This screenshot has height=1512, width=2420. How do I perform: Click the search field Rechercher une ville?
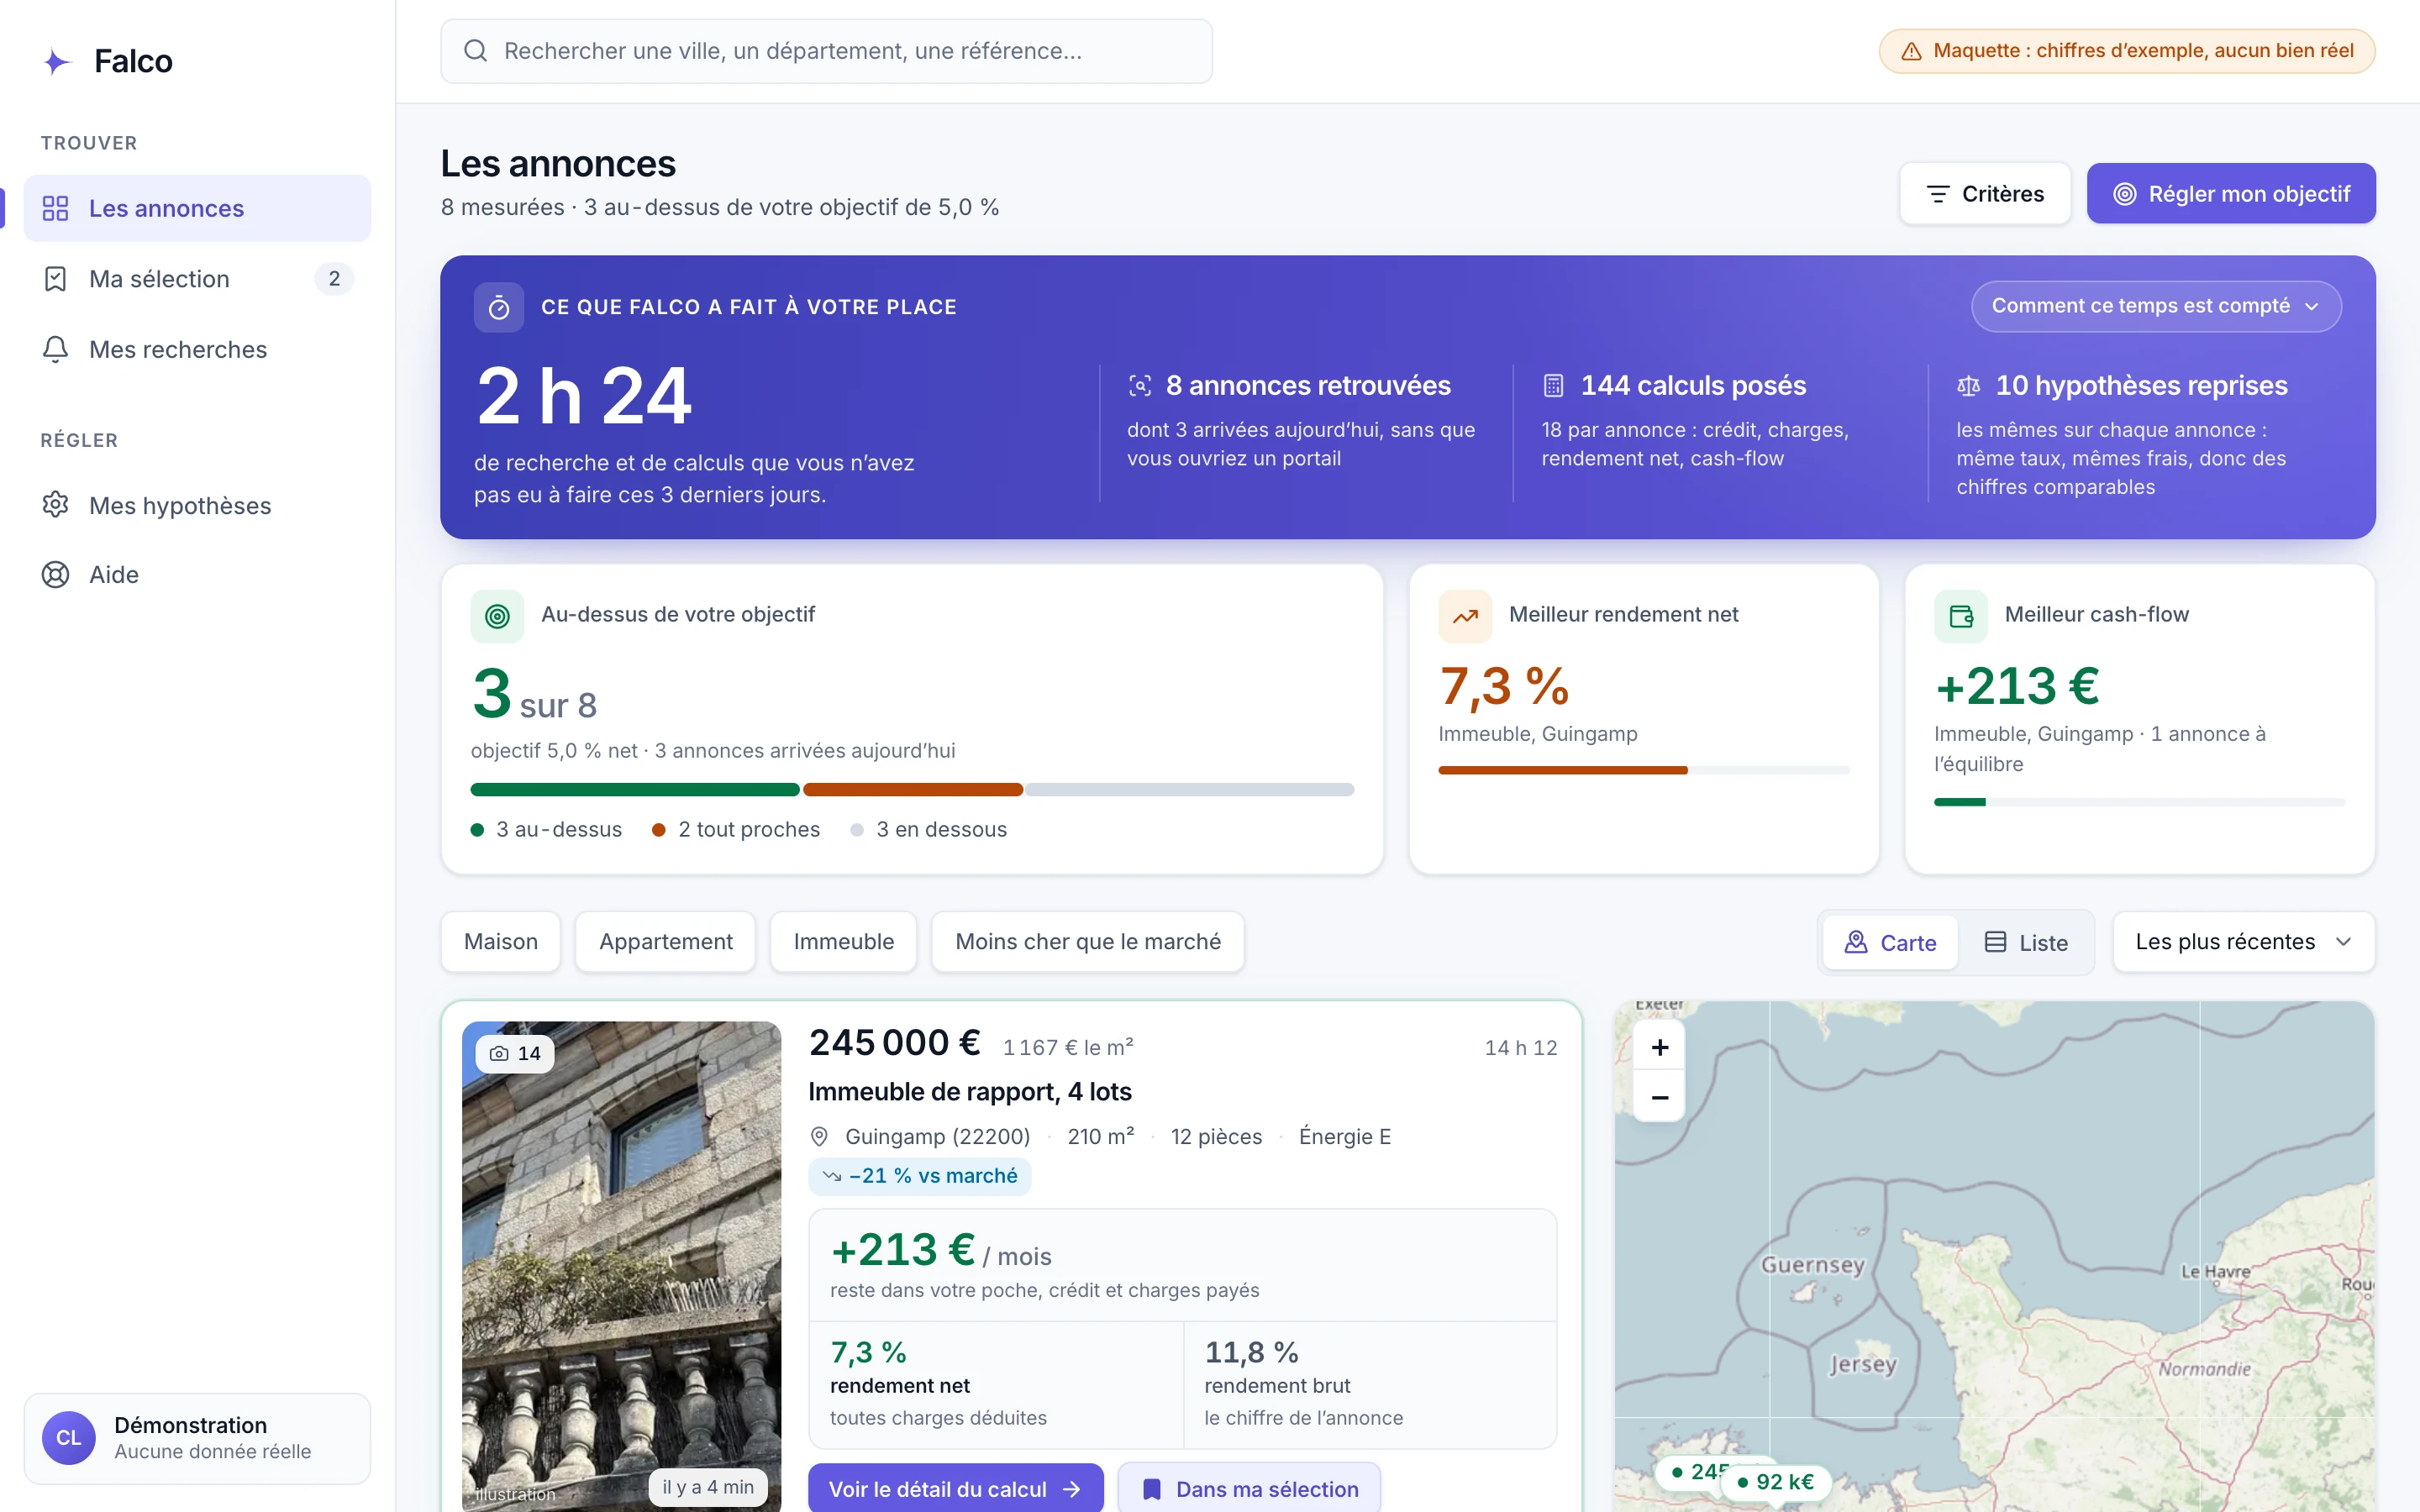point(827,51)
